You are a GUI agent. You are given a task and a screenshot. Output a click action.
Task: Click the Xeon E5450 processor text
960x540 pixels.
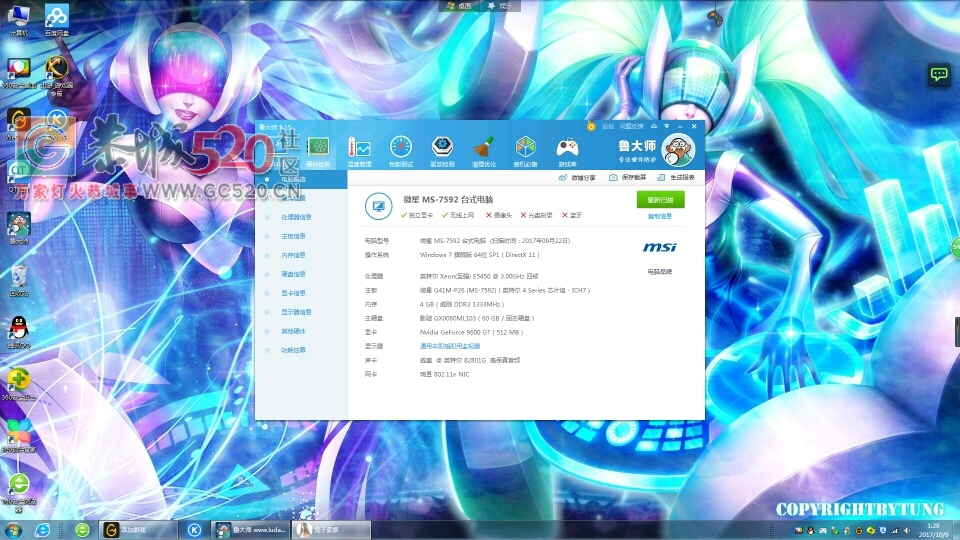(479, 276)
